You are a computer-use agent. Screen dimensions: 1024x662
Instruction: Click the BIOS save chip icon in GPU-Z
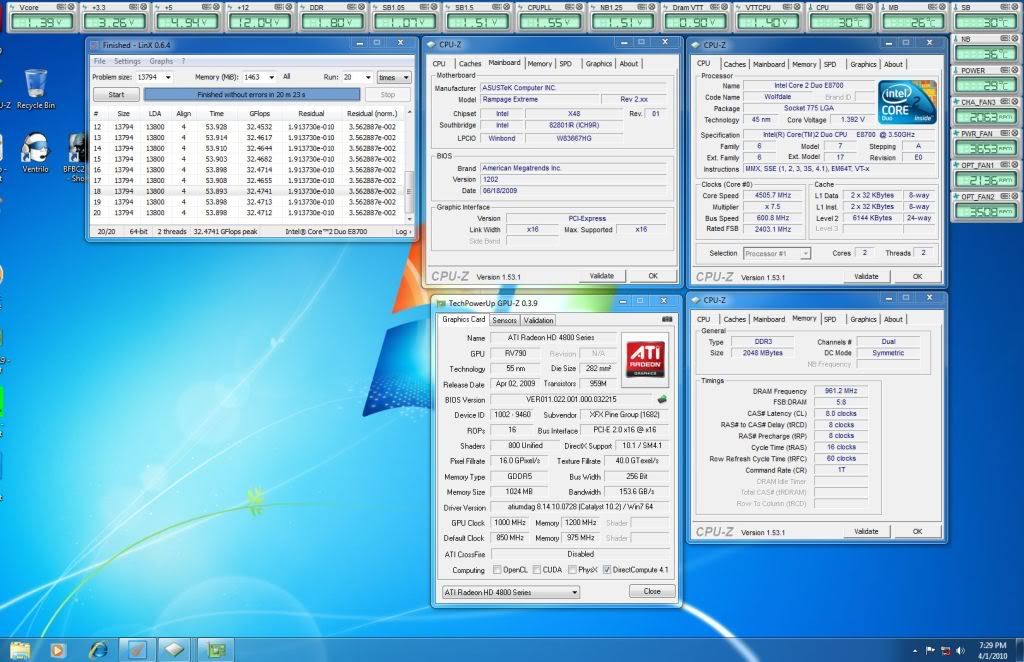[662, 399]
